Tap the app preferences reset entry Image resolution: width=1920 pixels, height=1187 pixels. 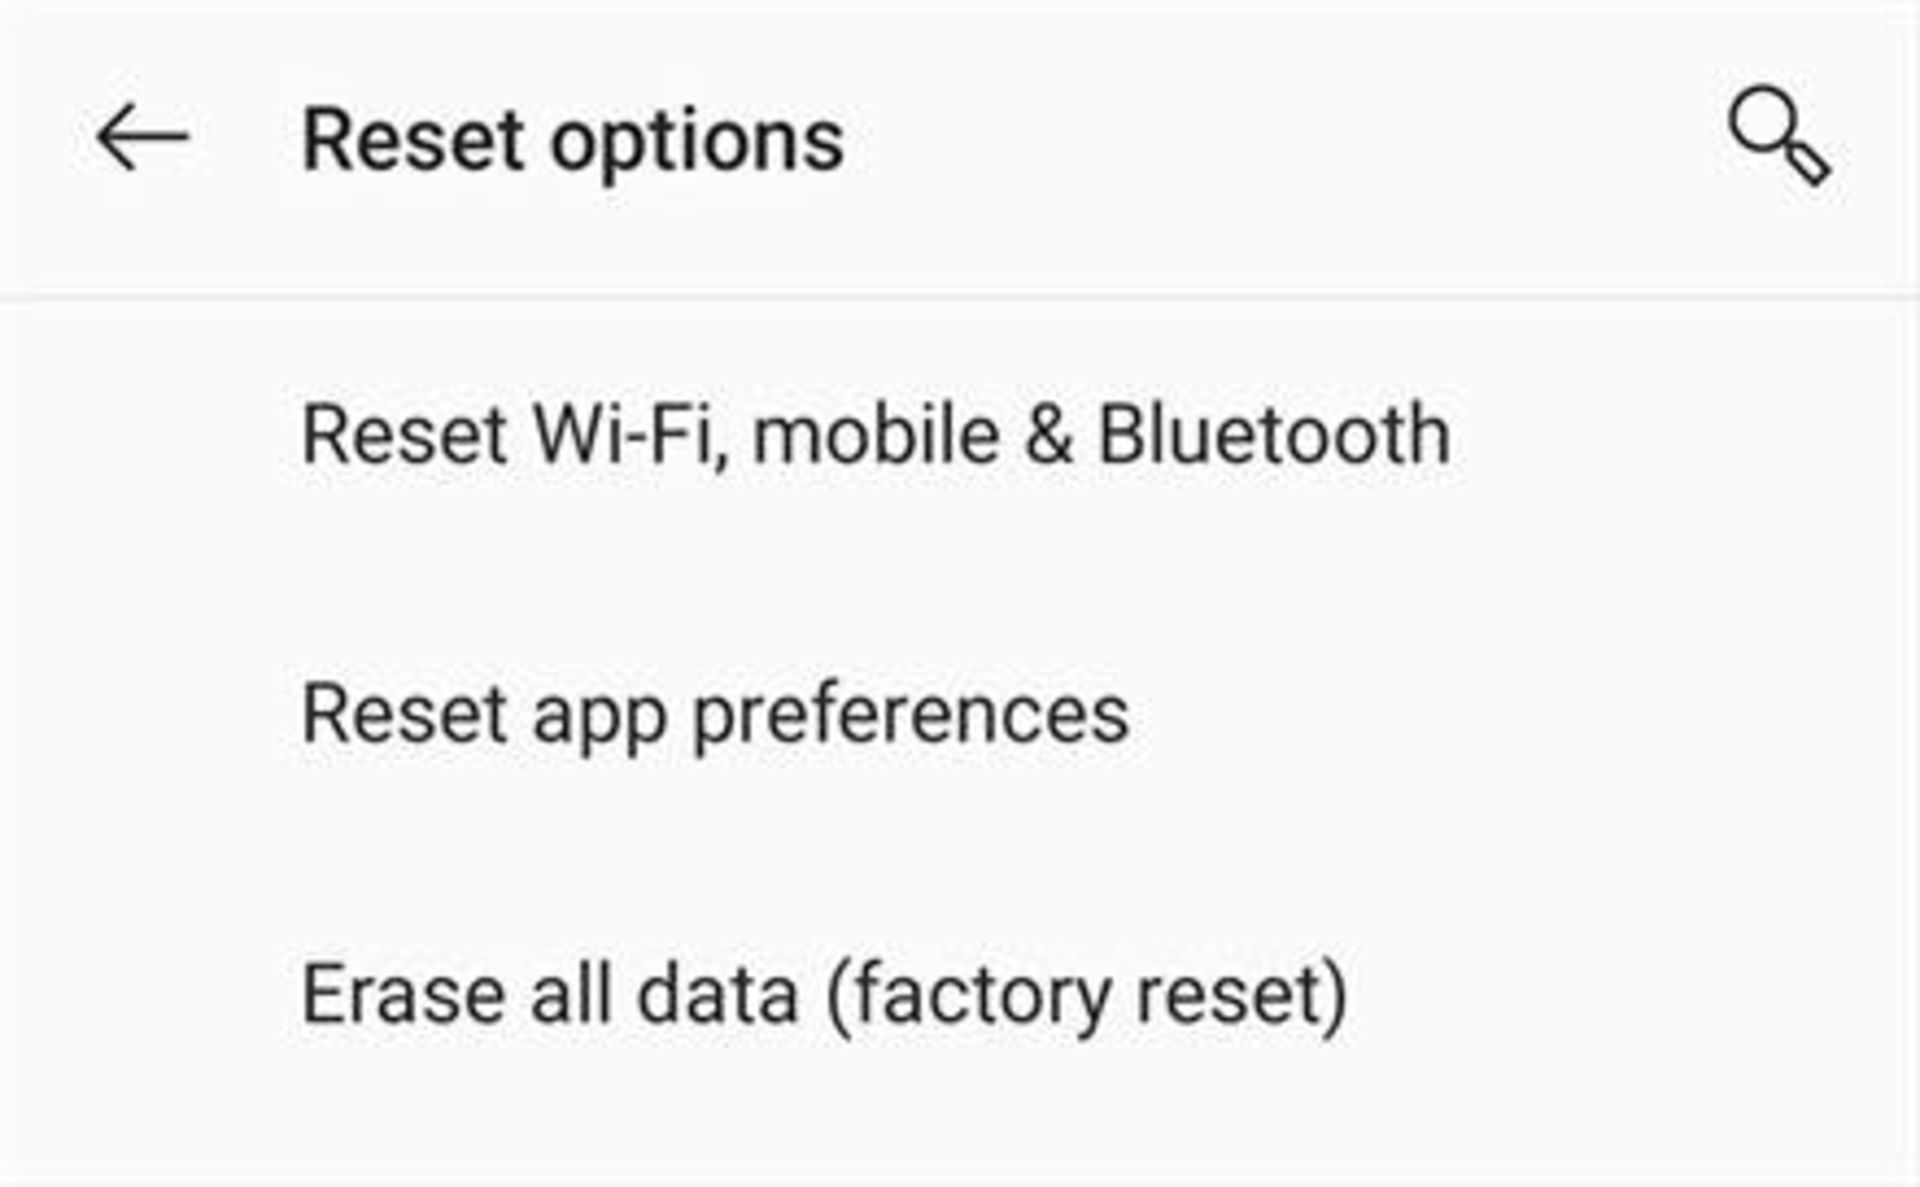715,714
